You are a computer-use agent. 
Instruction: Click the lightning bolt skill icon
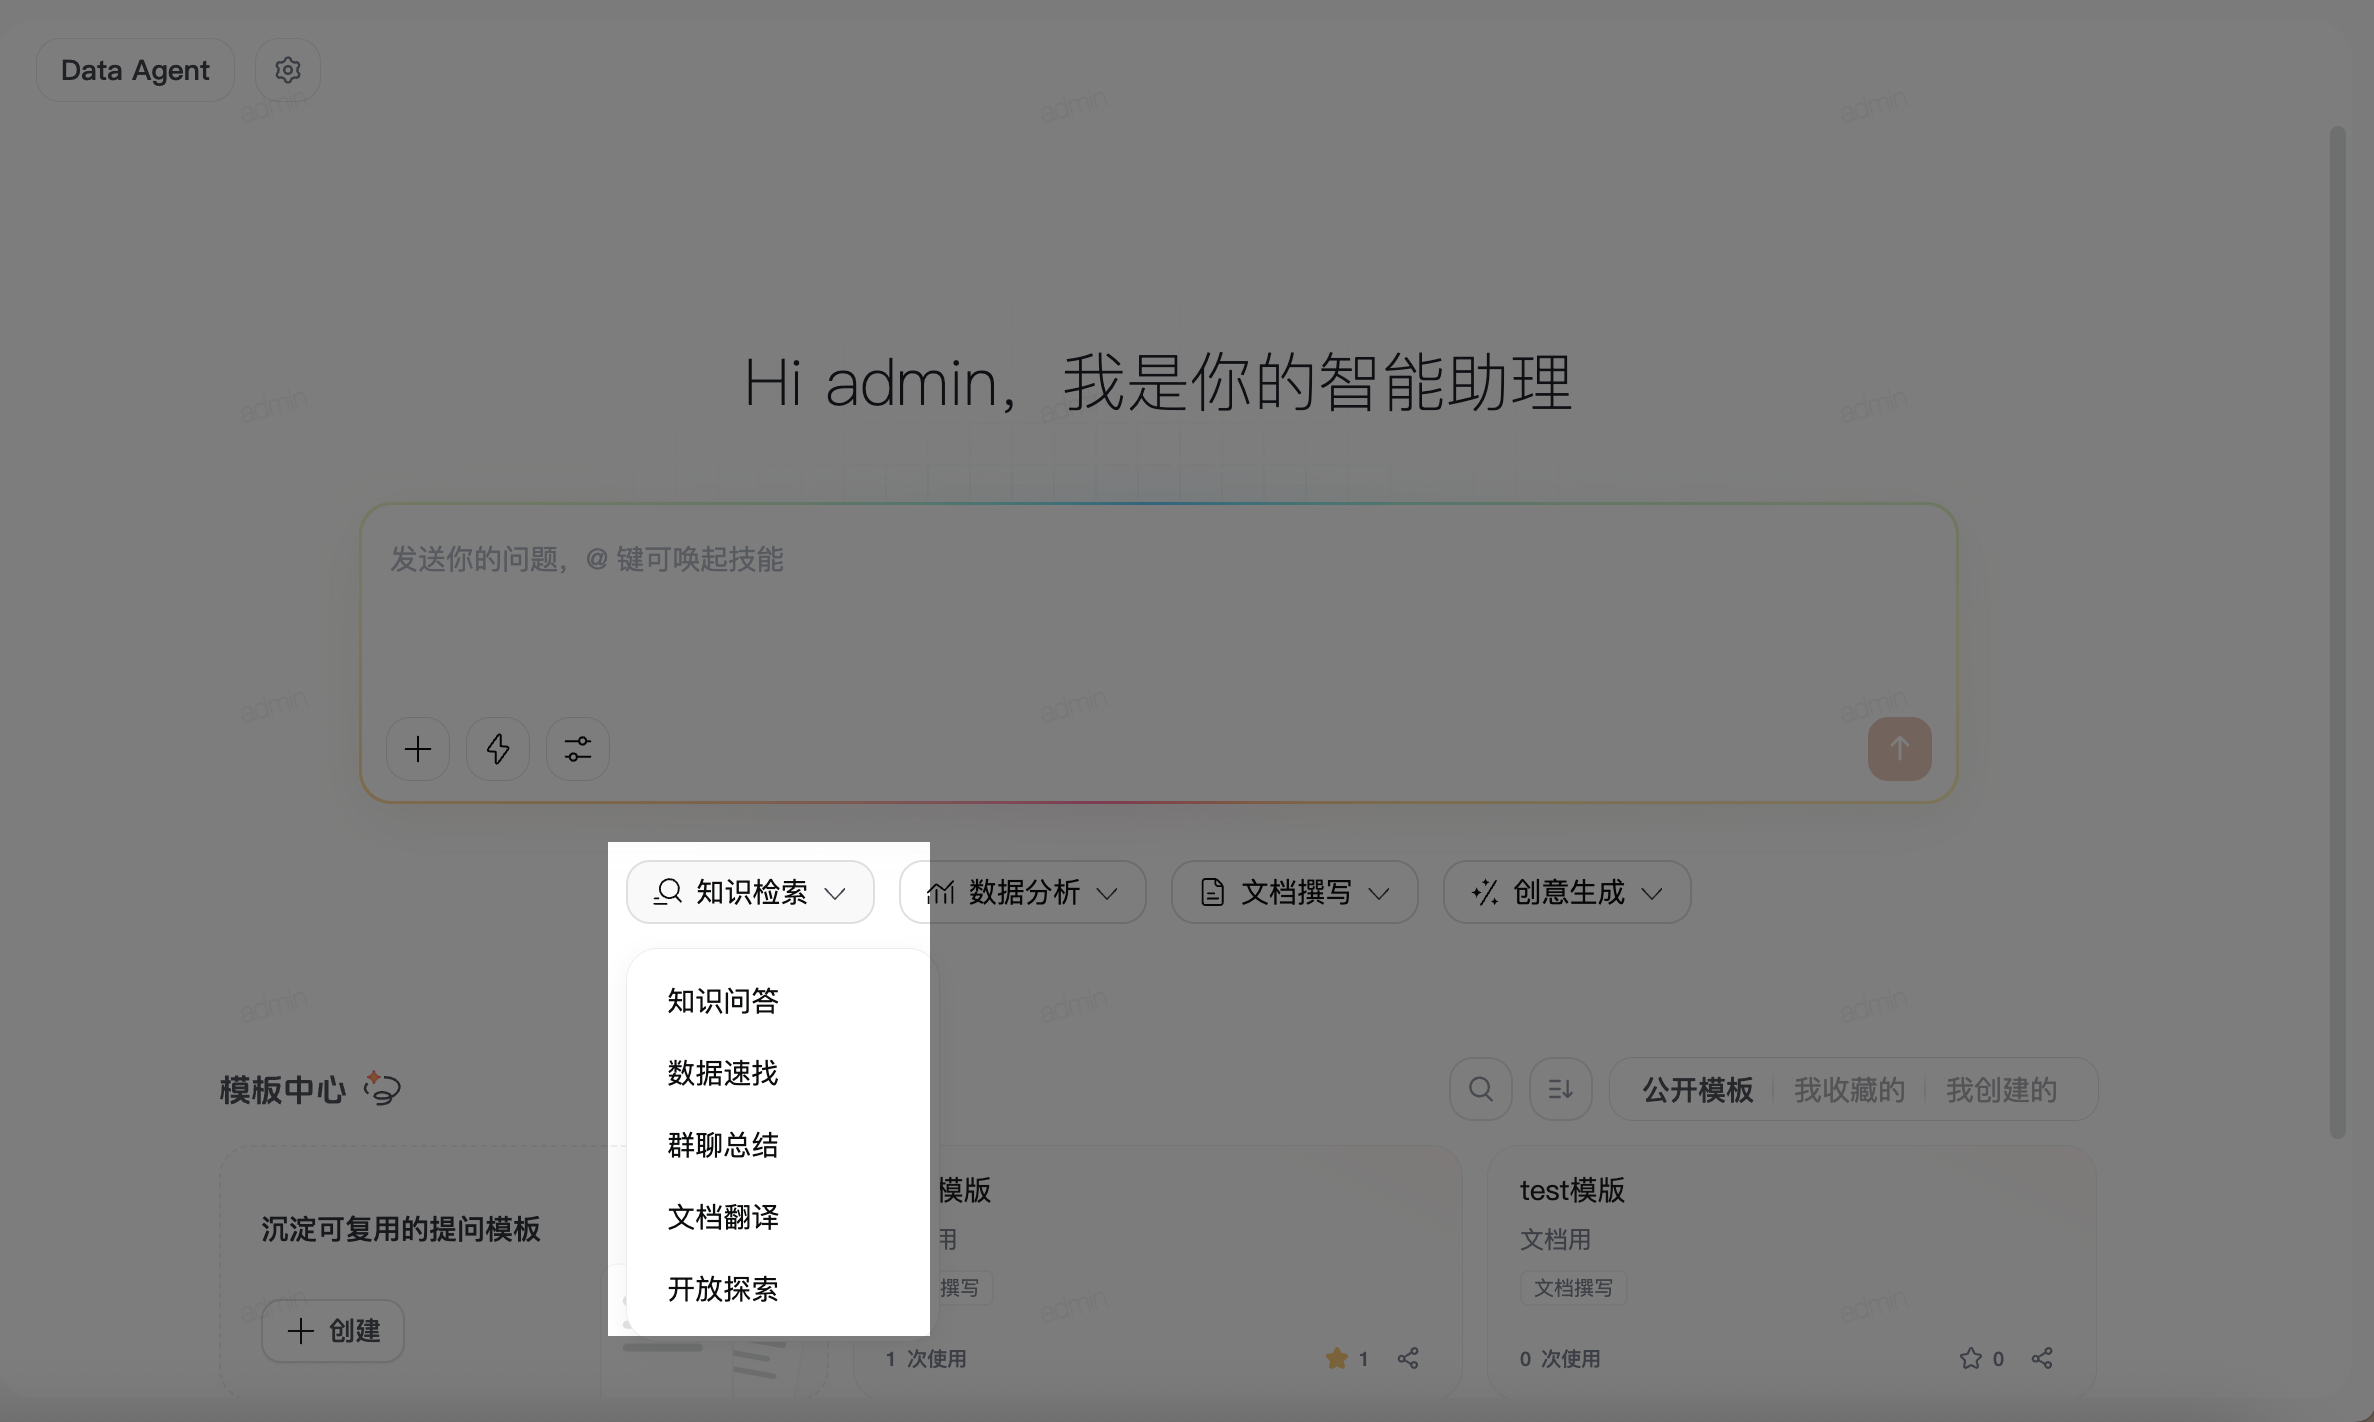pyautogui.click(x=498, y=749)
